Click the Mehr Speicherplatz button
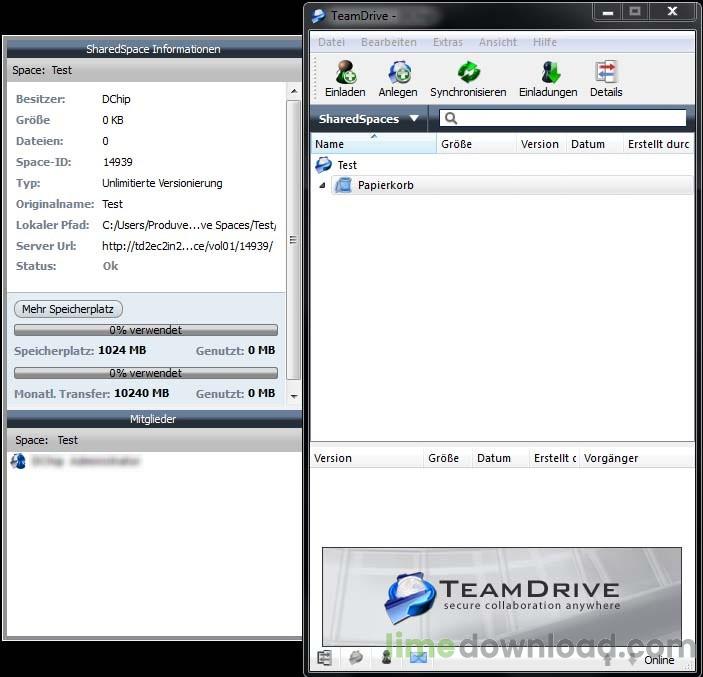Screen dimensions: 703x677 click(x=68, y=309)
